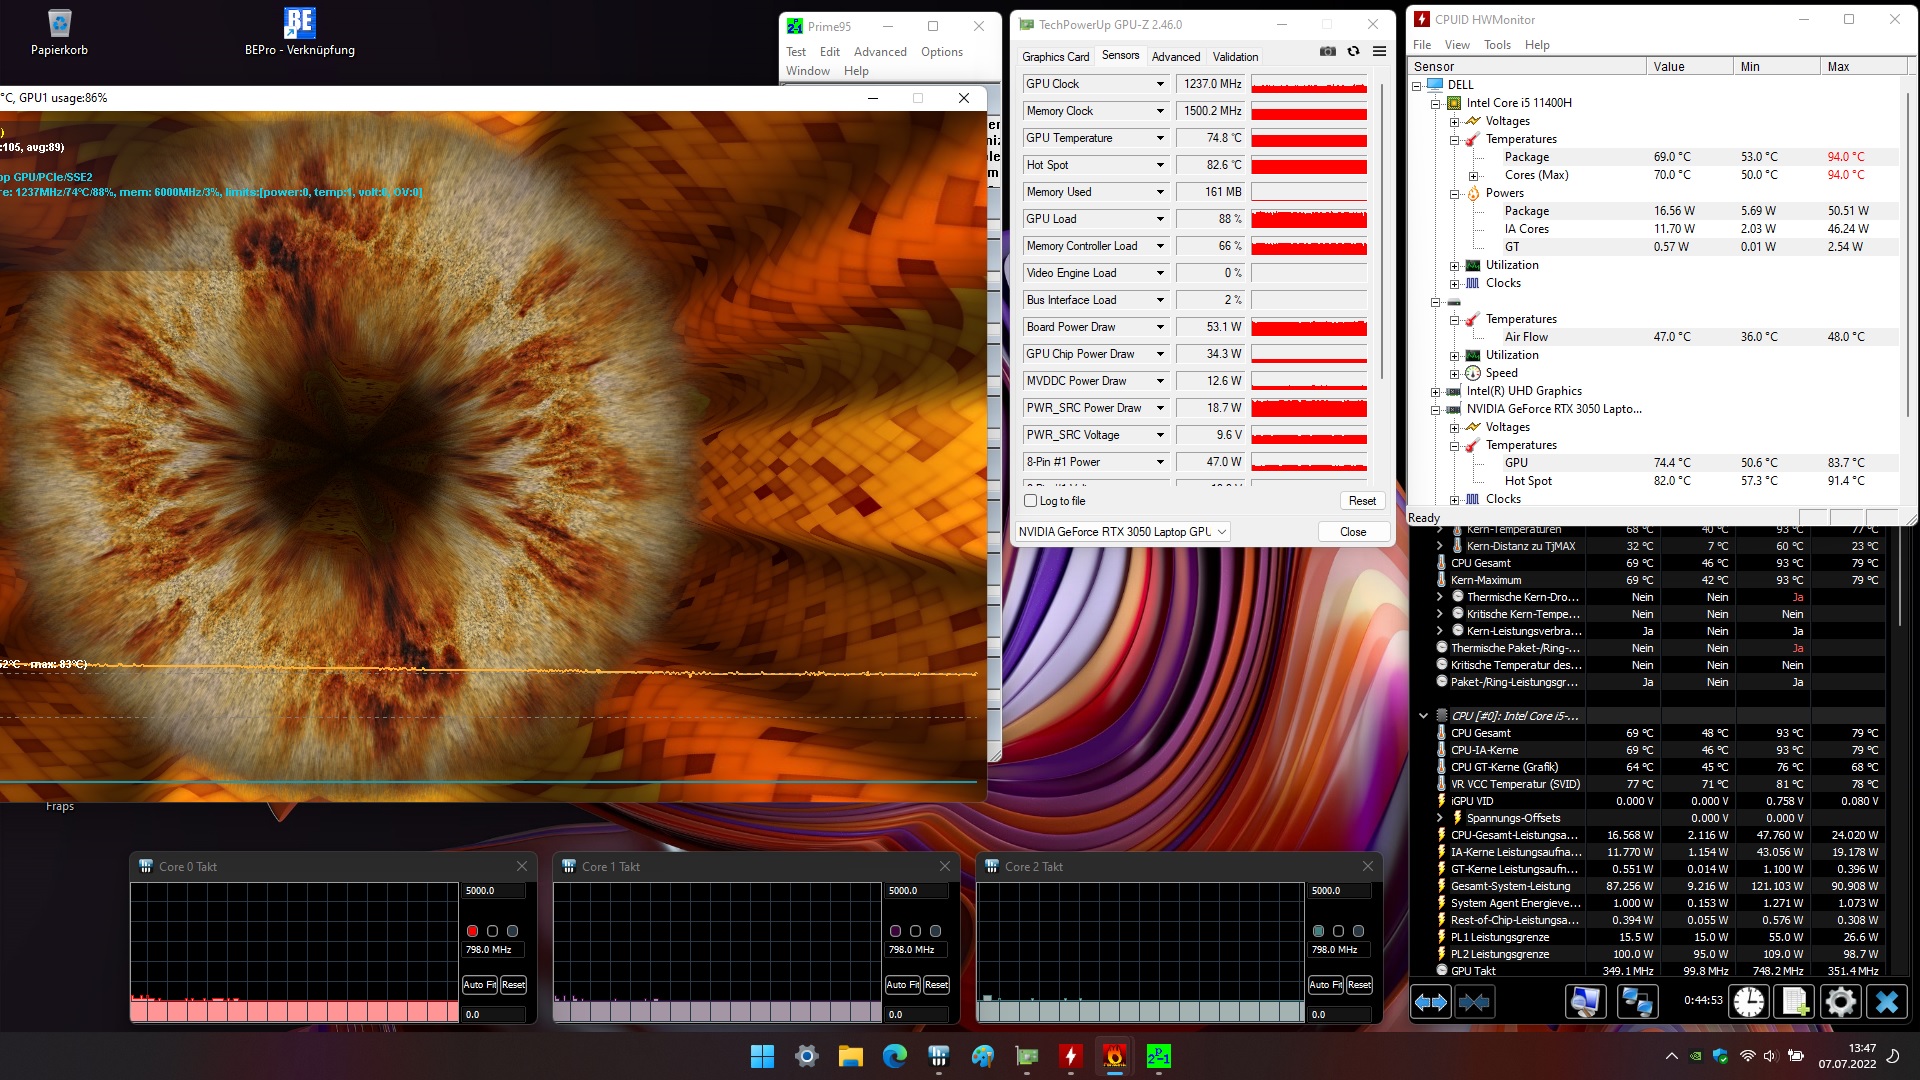Click the GPU-Z screenshot camera icon
This screenshot has width=1920, height=1080.
[x=1327, y=52]
